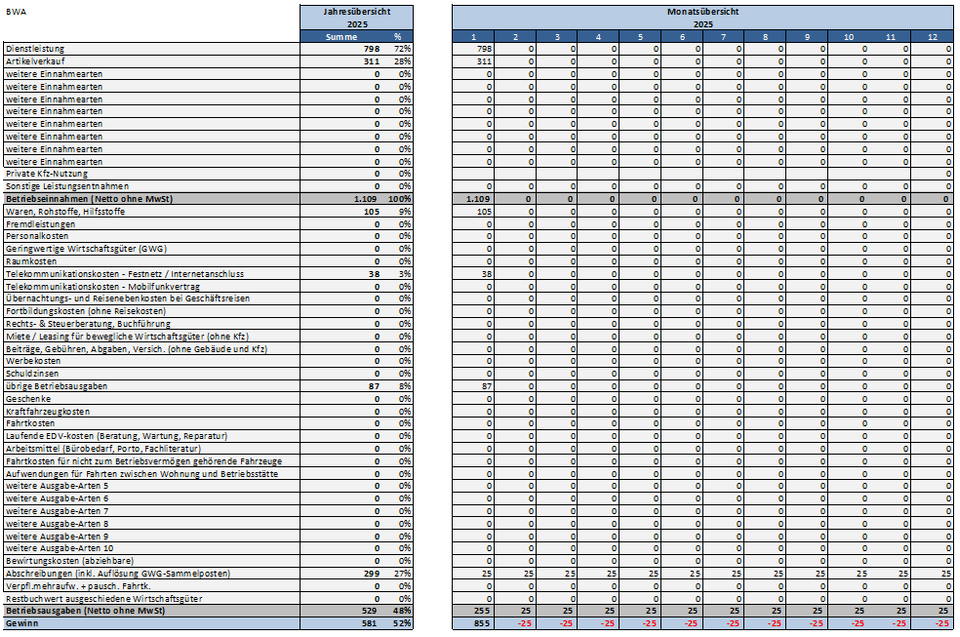This screenshot has width=960, height=637.
Task: Select Bewirtungskosten (abziehbare) row label
Action: (69, 561)
